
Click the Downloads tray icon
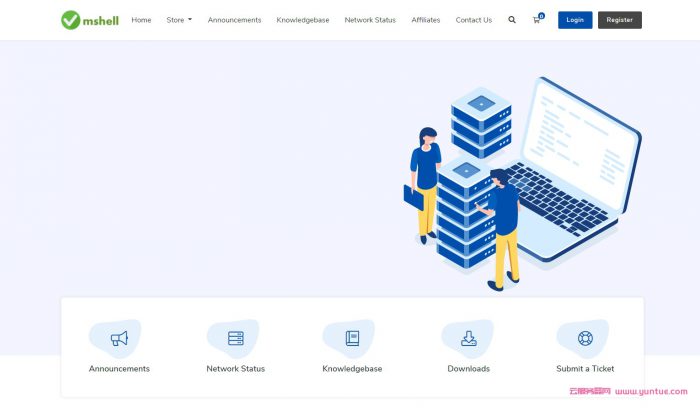(x=468, y=339)
